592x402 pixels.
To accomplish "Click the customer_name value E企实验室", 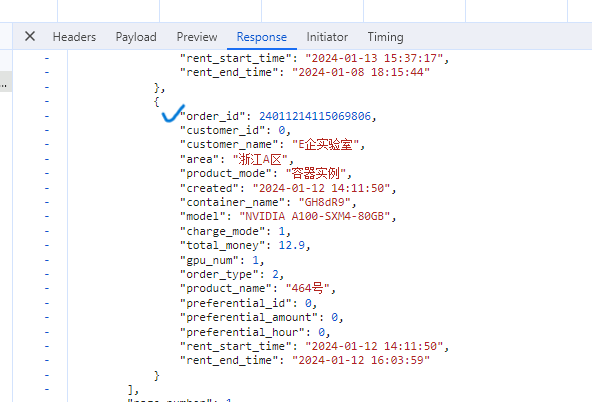I will point(326,145).
